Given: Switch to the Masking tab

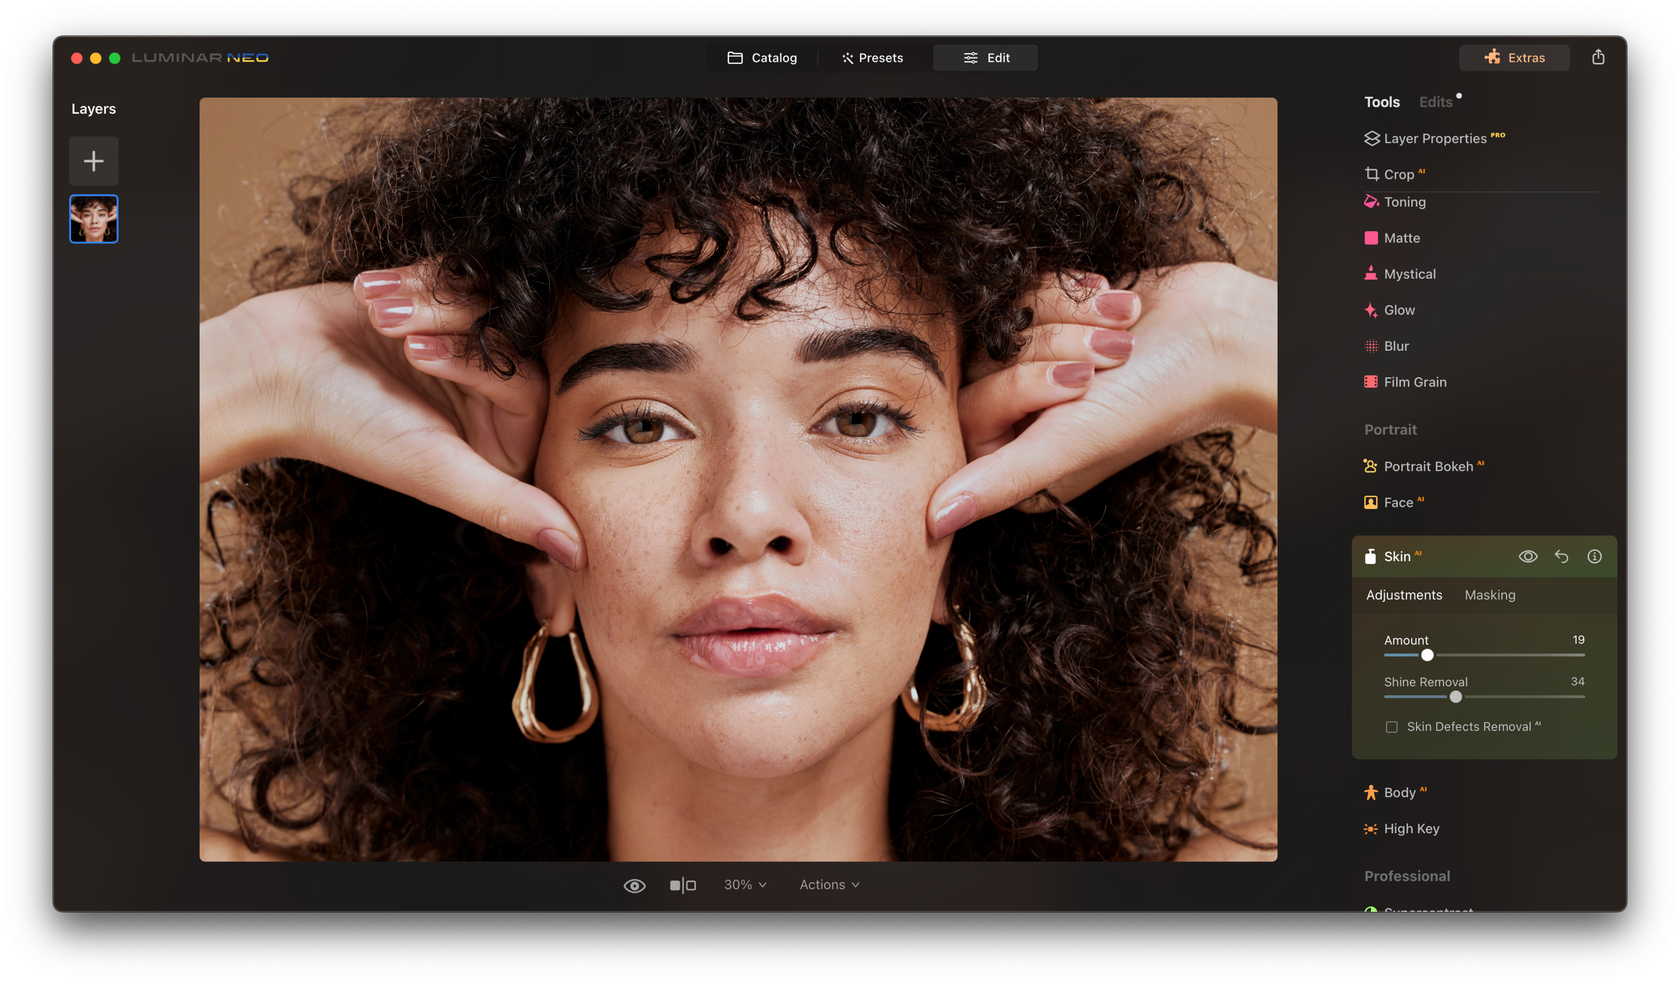Looking at the screenshot, I should 1489,594.
